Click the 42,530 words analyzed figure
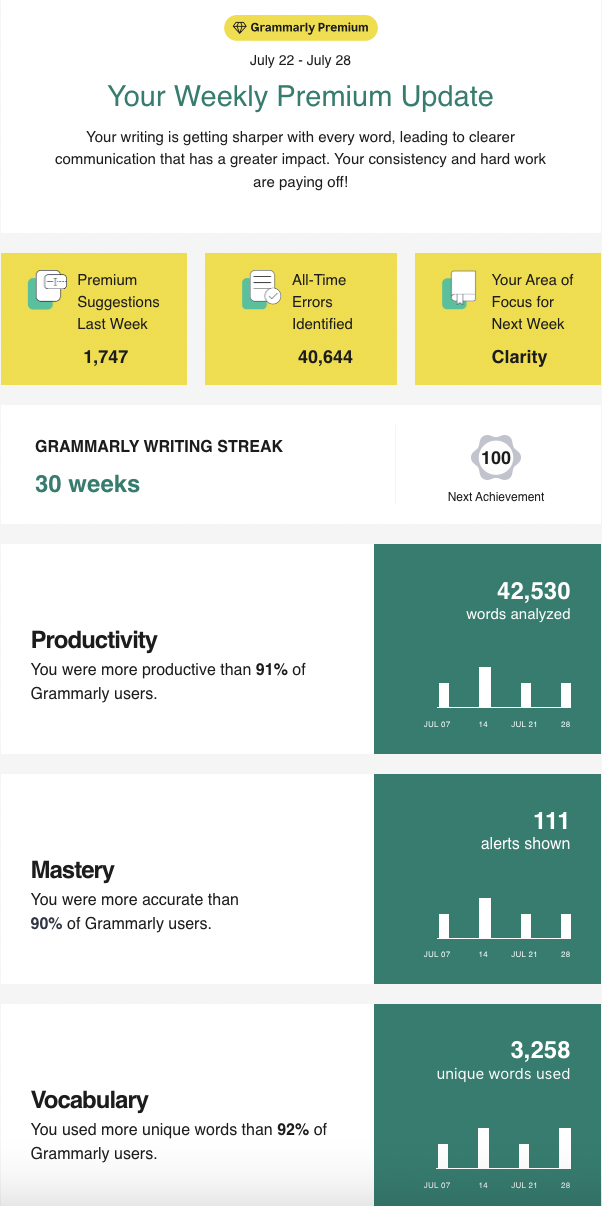 coord(533,590)
